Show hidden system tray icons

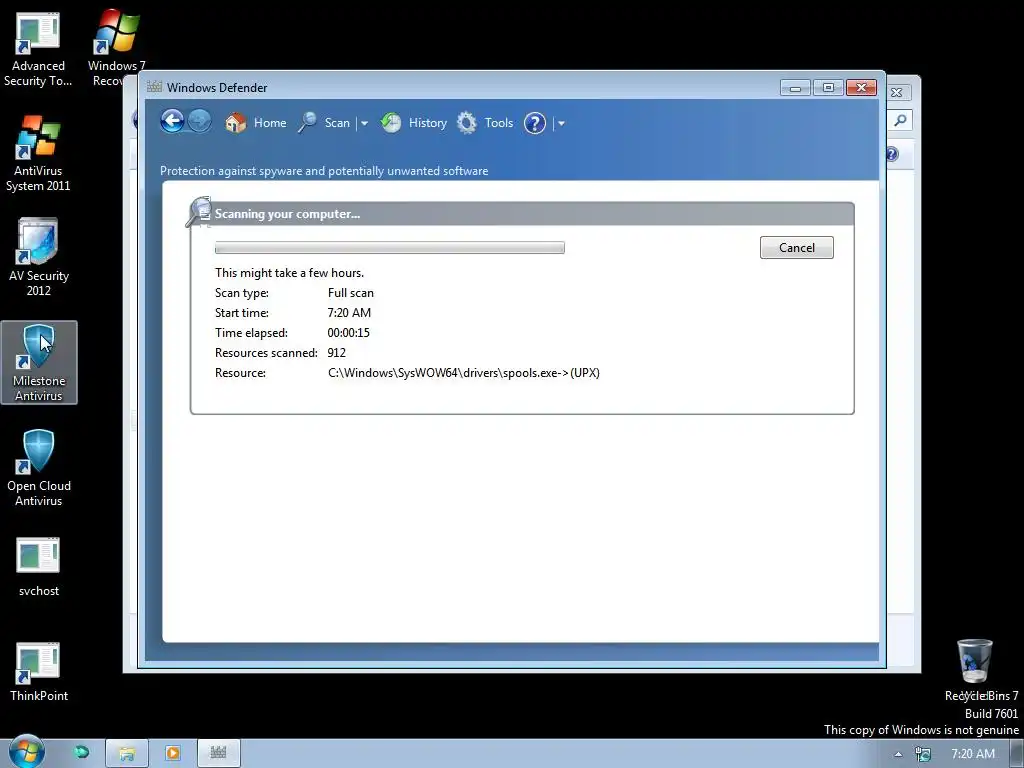click(x=898, y=754)
